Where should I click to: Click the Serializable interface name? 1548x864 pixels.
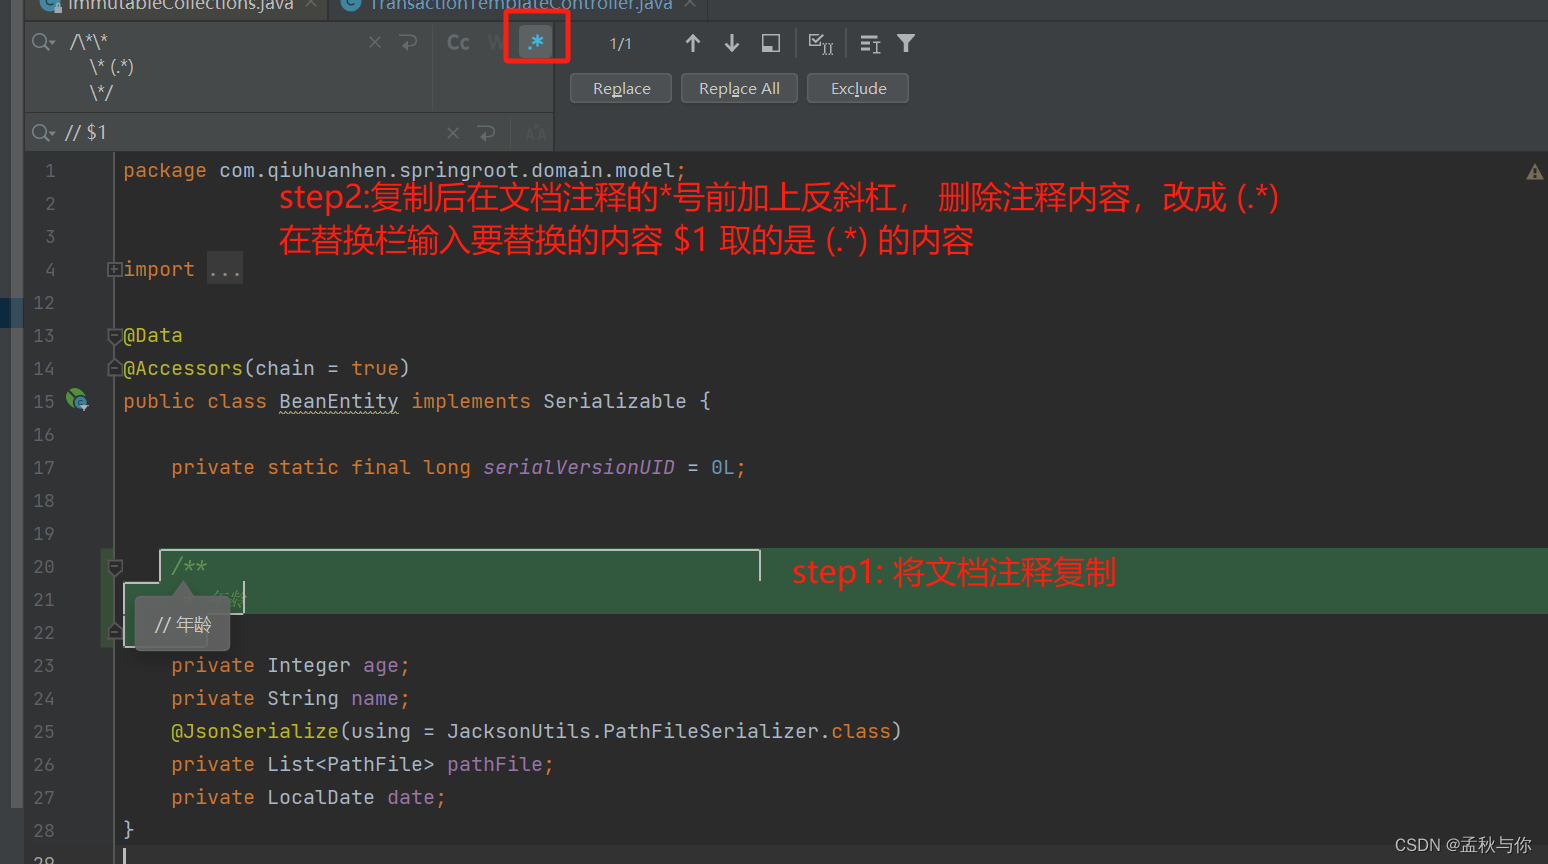(x=615, y=401)
